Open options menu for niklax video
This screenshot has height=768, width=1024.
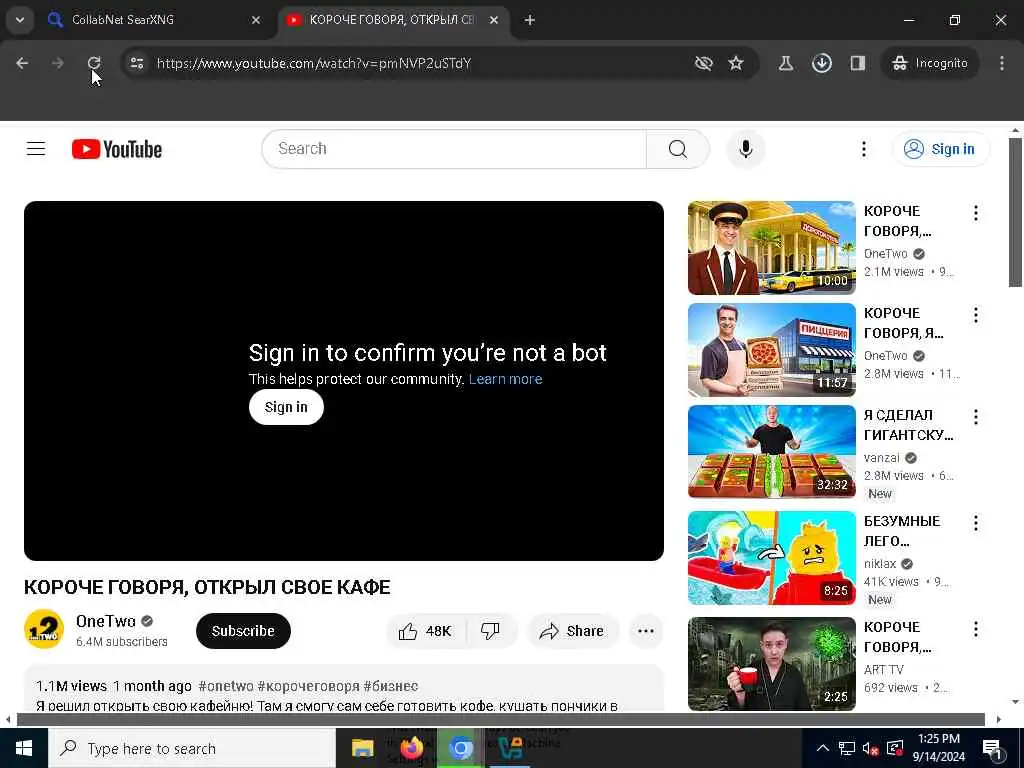click(976, 522)
